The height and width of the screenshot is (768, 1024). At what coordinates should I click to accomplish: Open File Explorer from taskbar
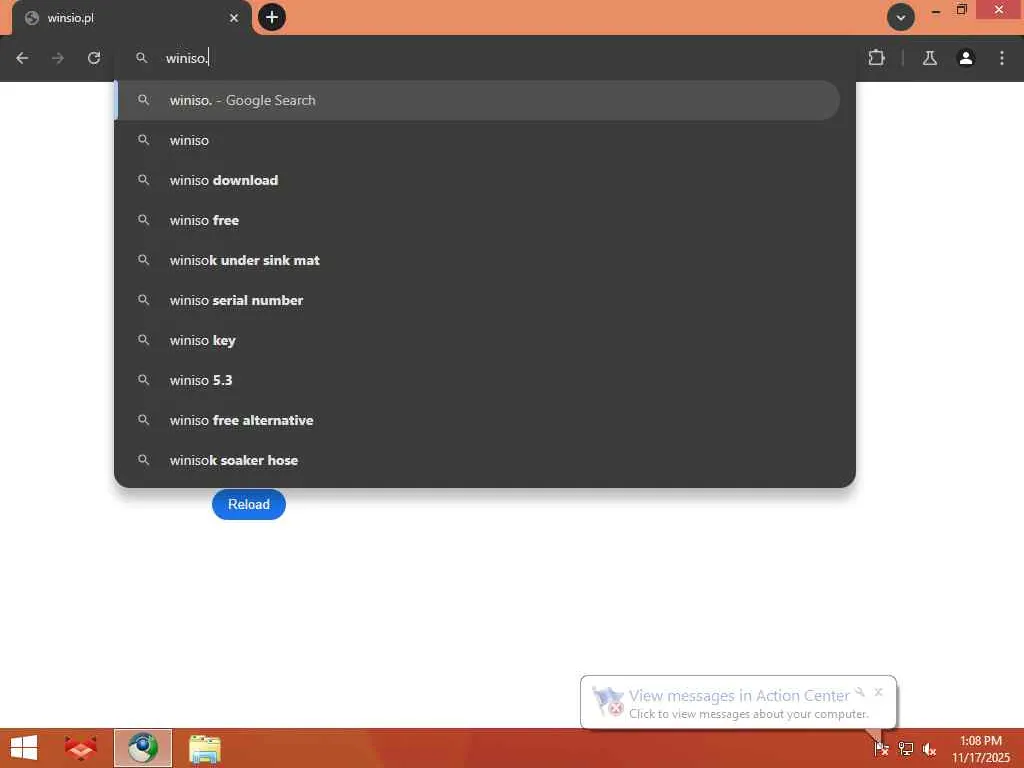click(204, 748)
